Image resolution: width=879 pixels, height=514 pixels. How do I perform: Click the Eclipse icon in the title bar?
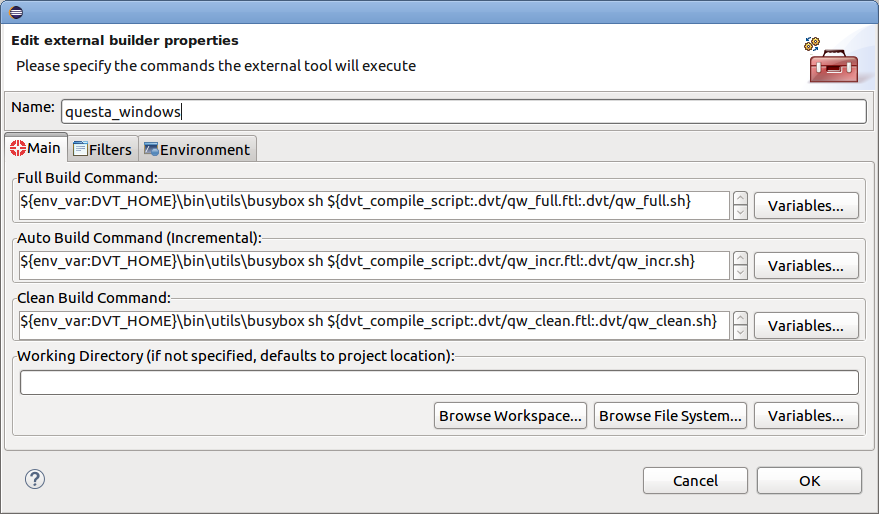16,12
